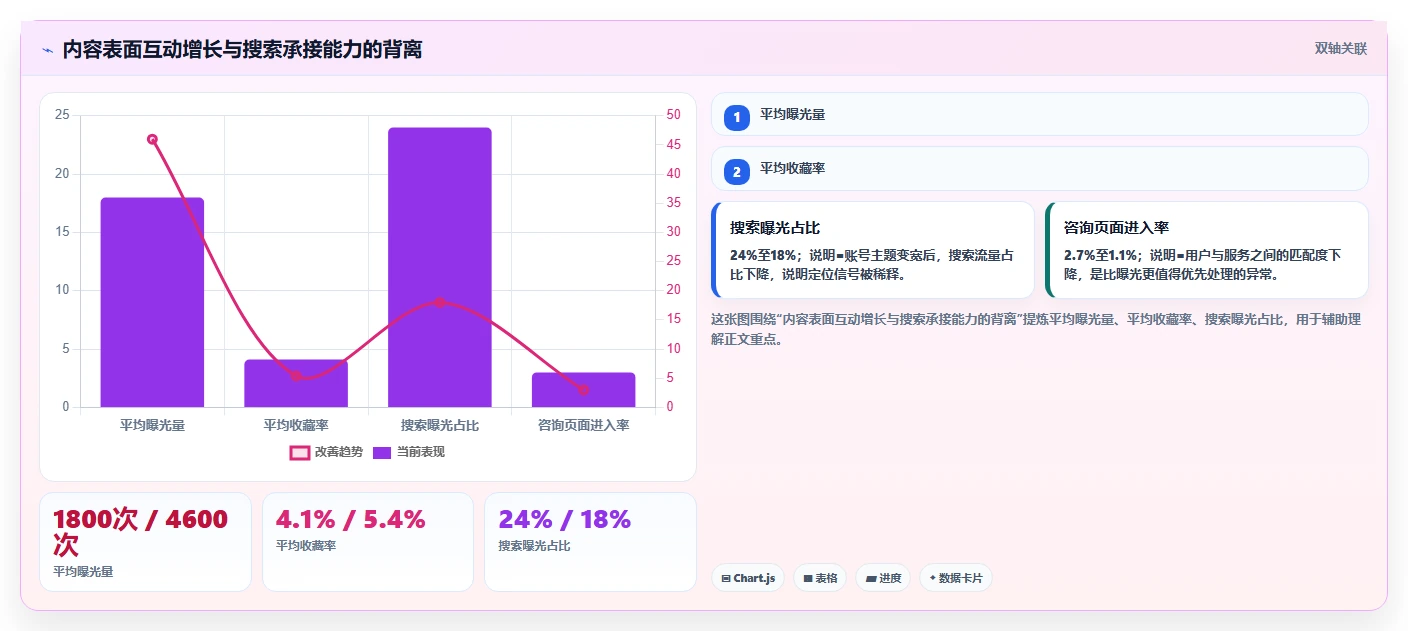Click the 改善趋势 pink legend swatch
Image resolution: width=1408 pixels, height=631 pixels.
(299, 453)
